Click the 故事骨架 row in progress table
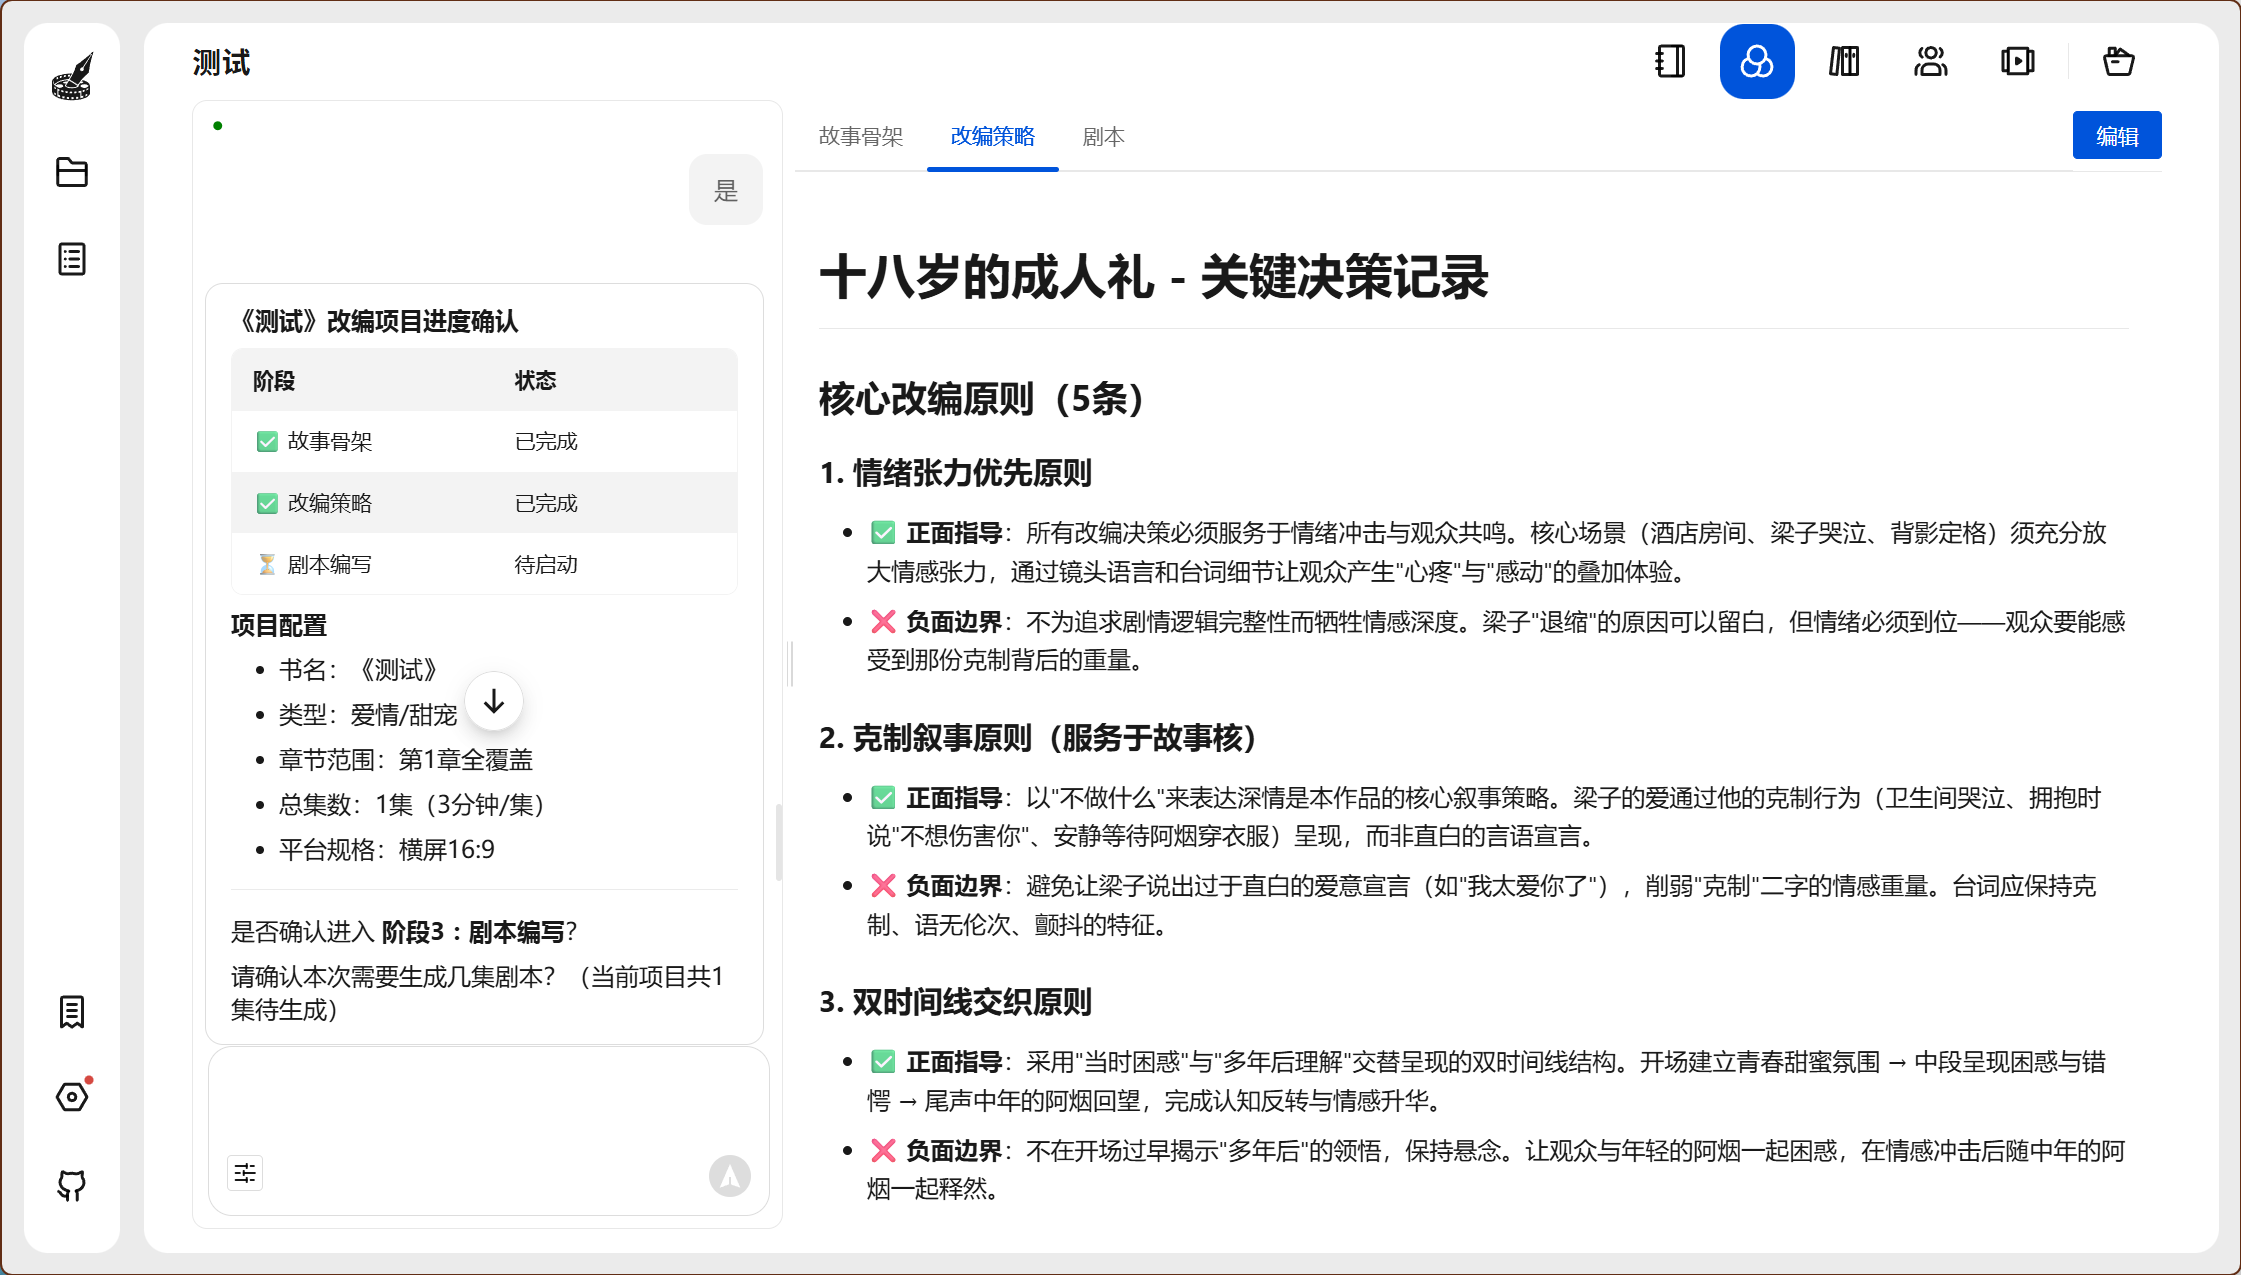2241x1275 pixels. click(484, 441)
